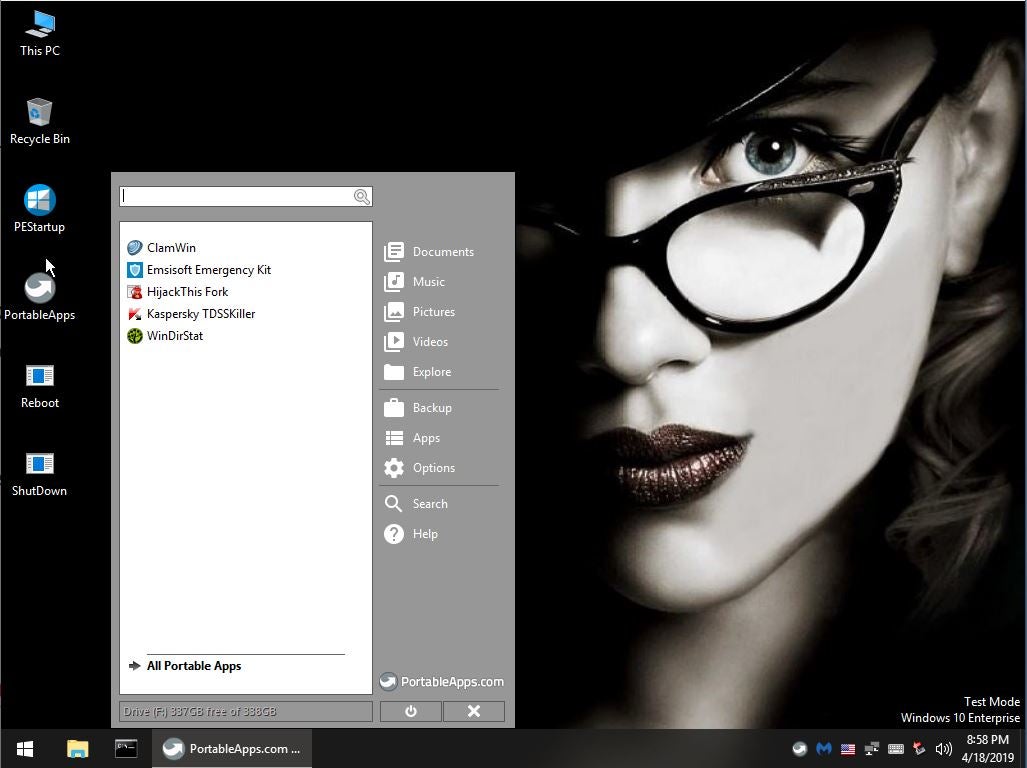Screen dimensions: 1027x768
Task: Open the Documents folder shortcut
Action: click(443, 251)
